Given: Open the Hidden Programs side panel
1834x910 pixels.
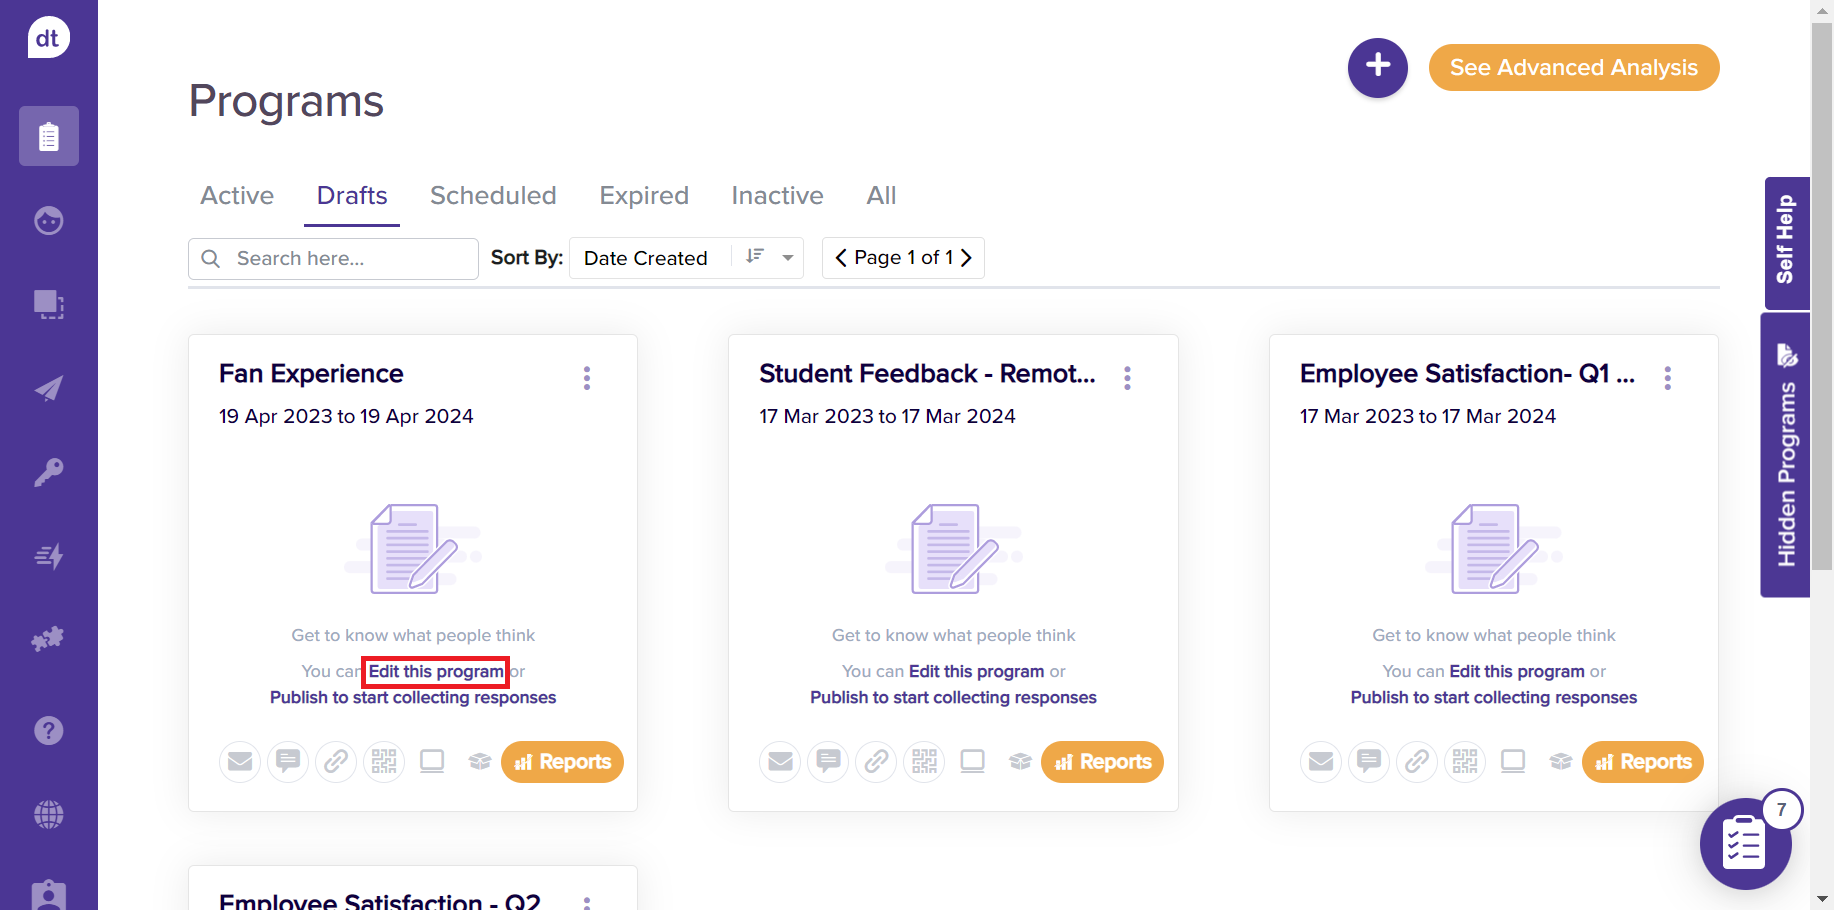Looking at the screenshot, I should [1786, 456].
